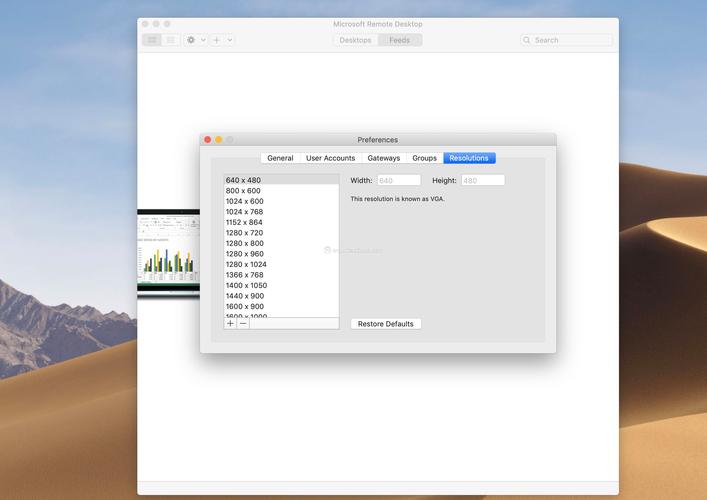The height and width of the screenshot is (500, 707).
Task: Click the add resolution plus button
Action: click(230, 324)
